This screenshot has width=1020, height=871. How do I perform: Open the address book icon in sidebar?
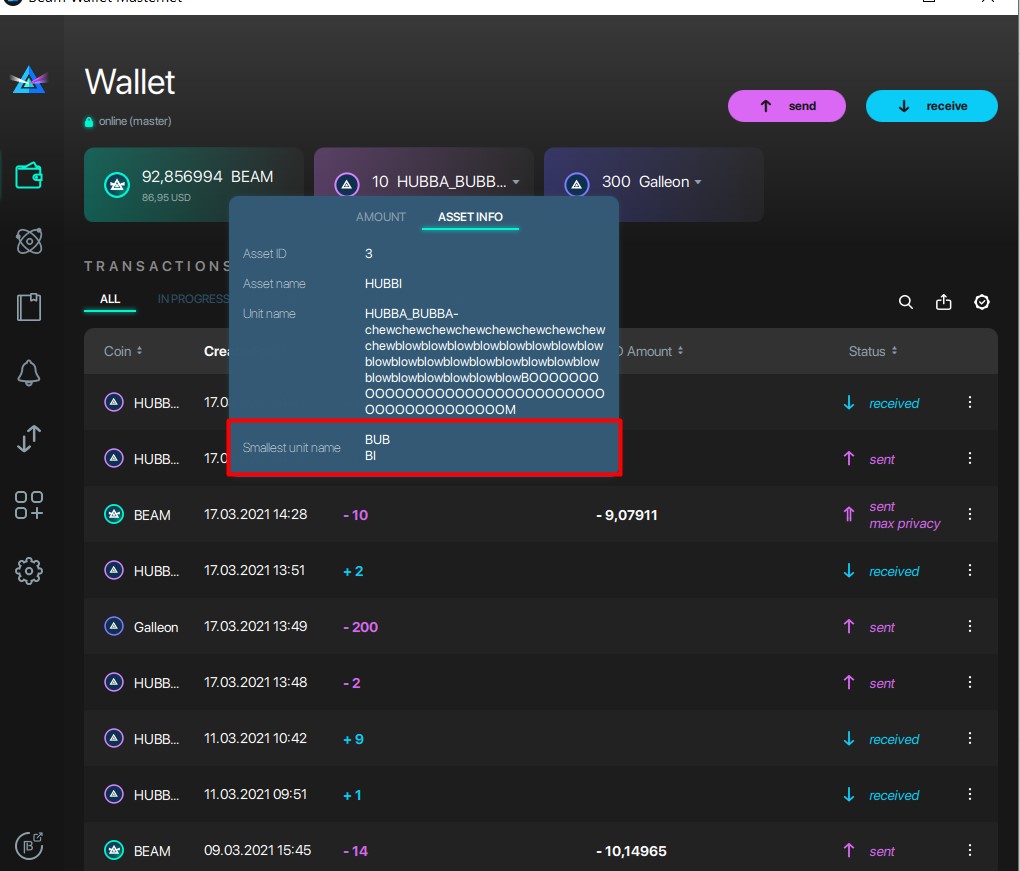tap(29, 308)
